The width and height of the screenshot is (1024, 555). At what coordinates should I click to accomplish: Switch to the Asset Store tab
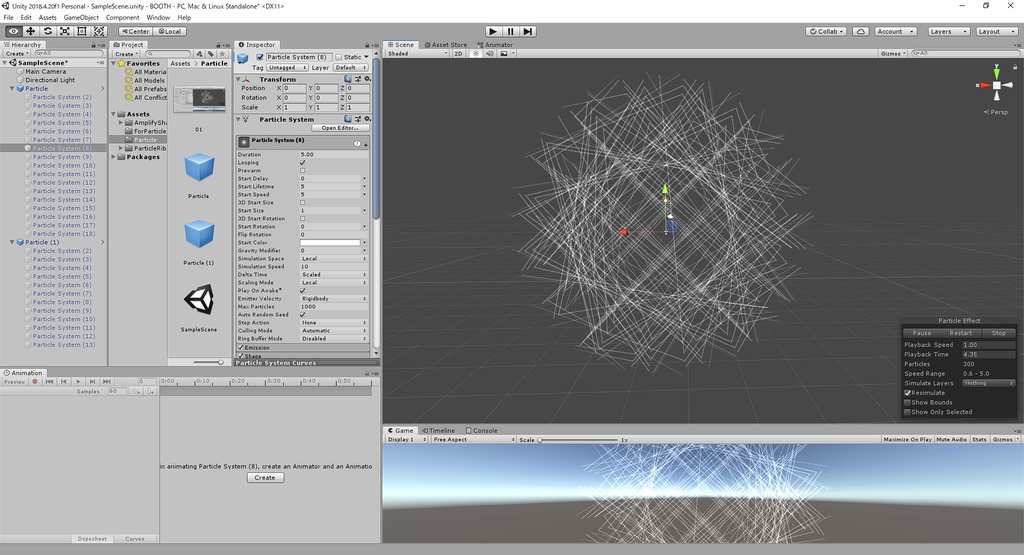(x=446, y=45)
